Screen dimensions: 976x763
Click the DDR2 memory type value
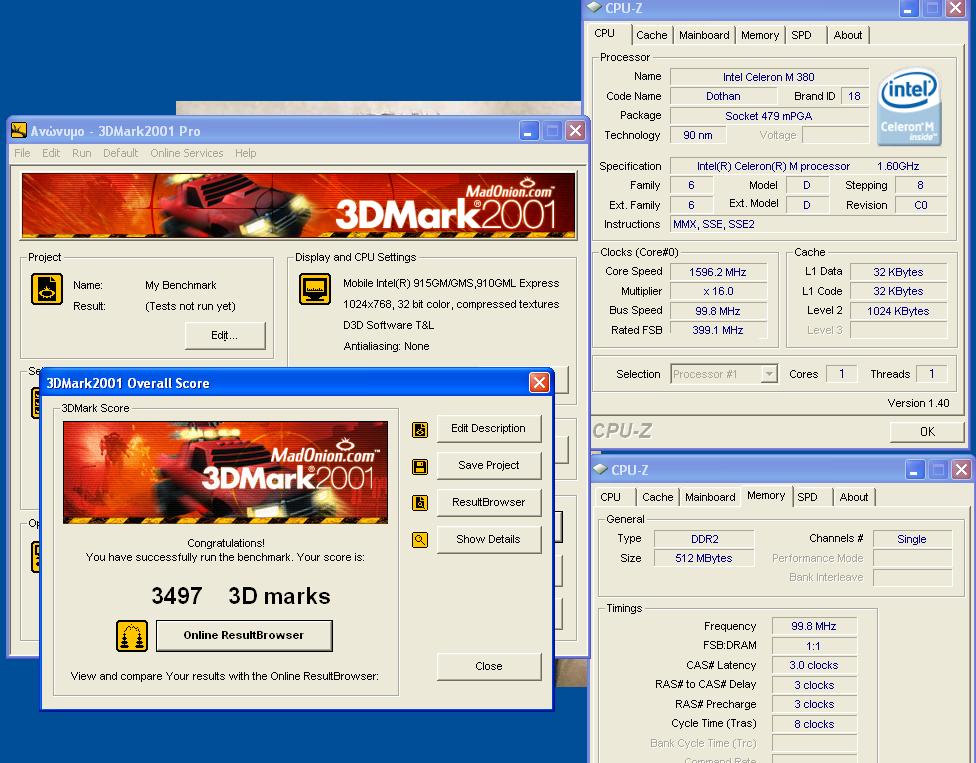click(705, 539)
